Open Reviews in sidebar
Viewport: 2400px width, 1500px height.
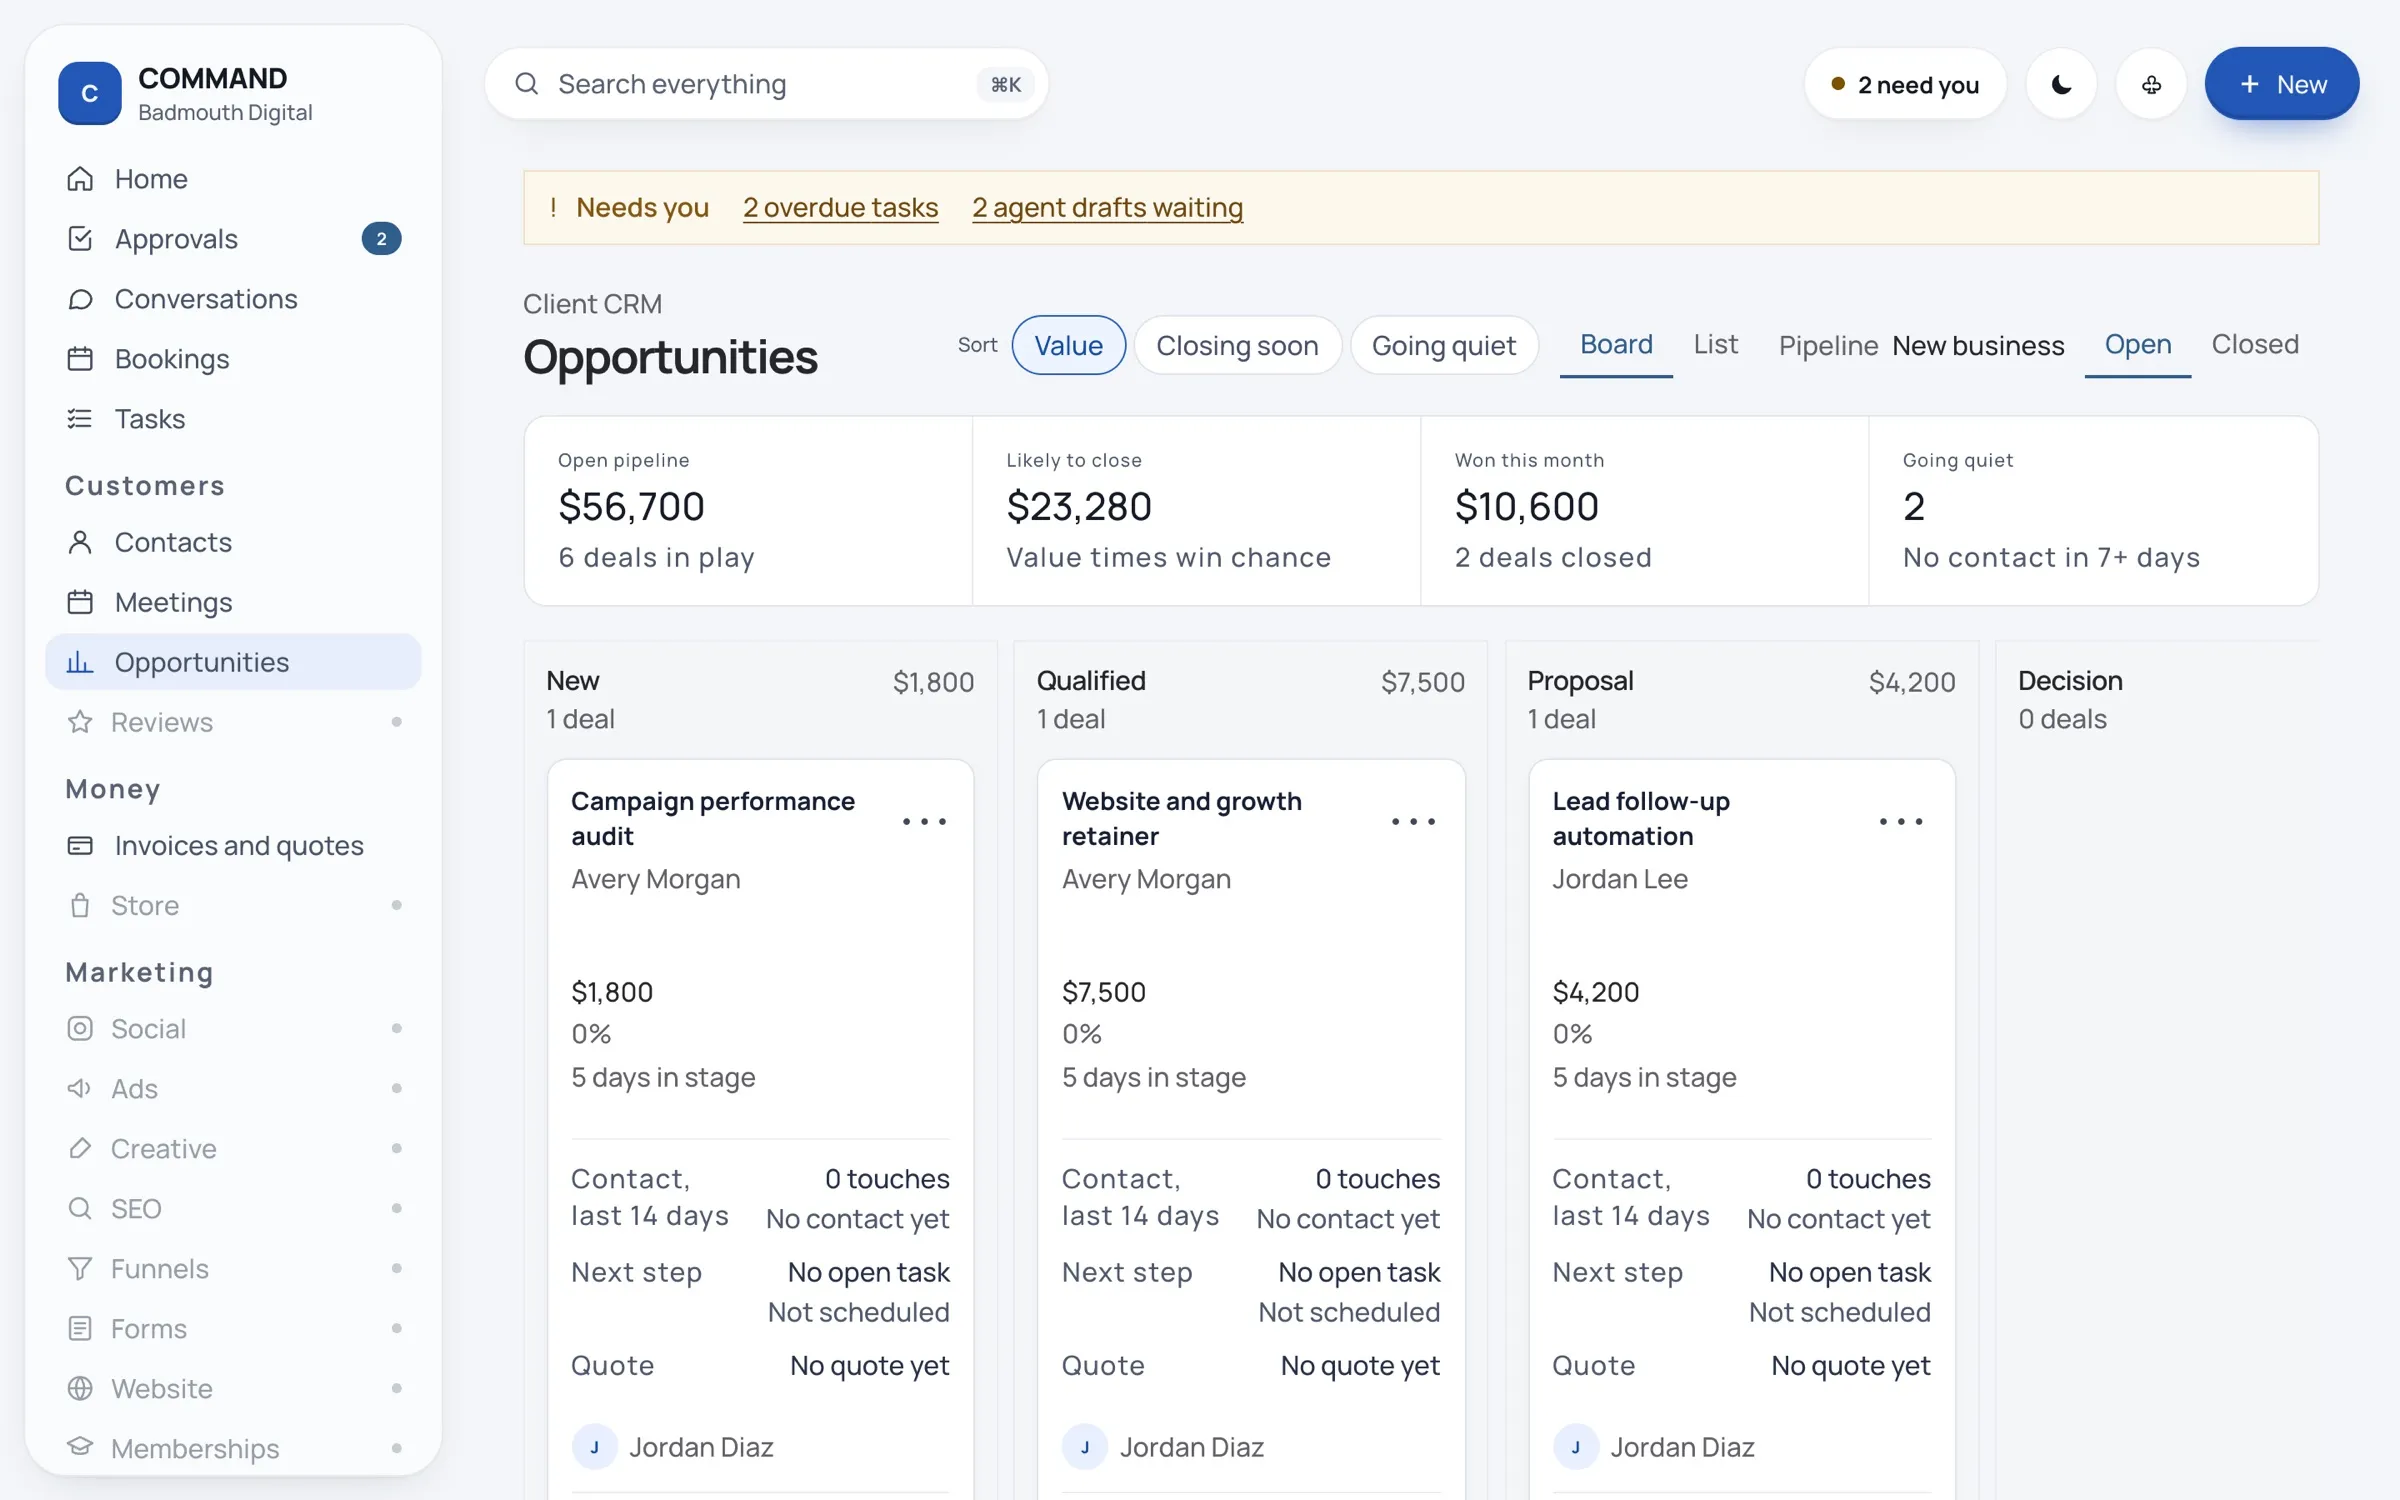233,722
